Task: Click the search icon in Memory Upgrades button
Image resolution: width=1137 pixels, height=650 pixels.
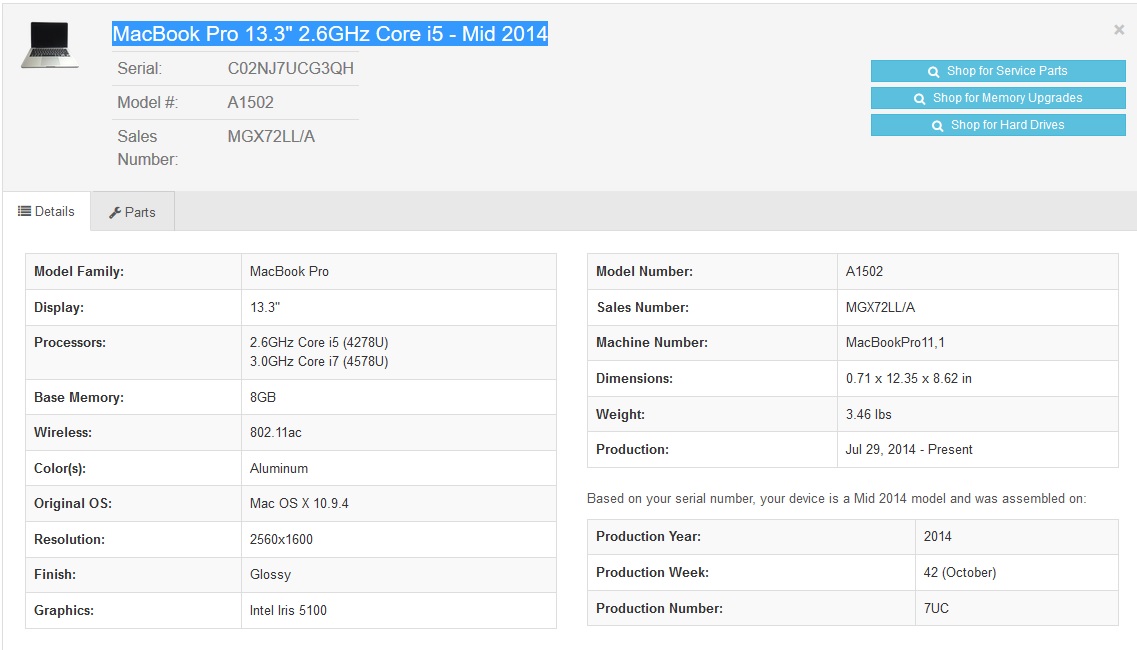Action: (x=919, y=99)
